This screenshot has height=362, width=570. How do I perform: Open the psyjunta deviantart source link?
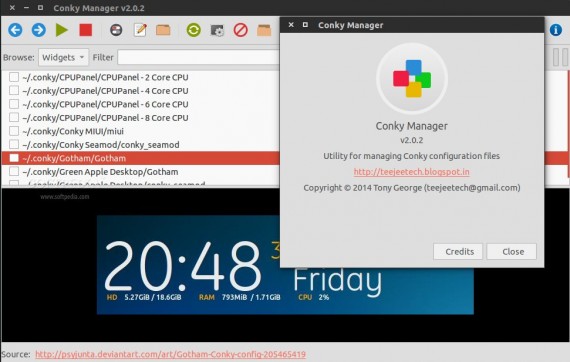click(x=170, y=354)
